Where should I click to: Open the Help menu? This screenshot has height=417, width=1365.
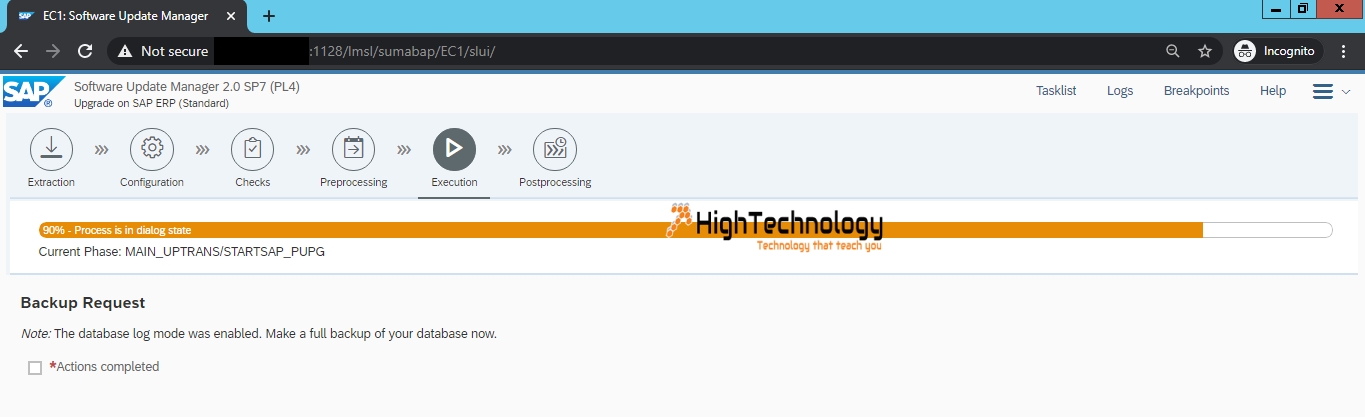(x=1273, y=91)
